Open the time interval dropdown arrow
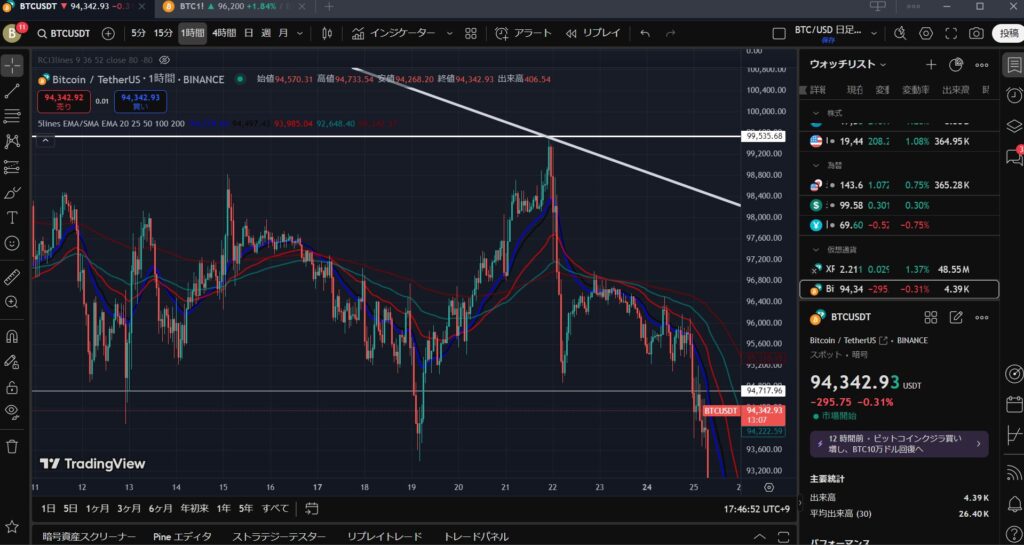This screenshot has width=1024, height=545. (x=300, y=33)
